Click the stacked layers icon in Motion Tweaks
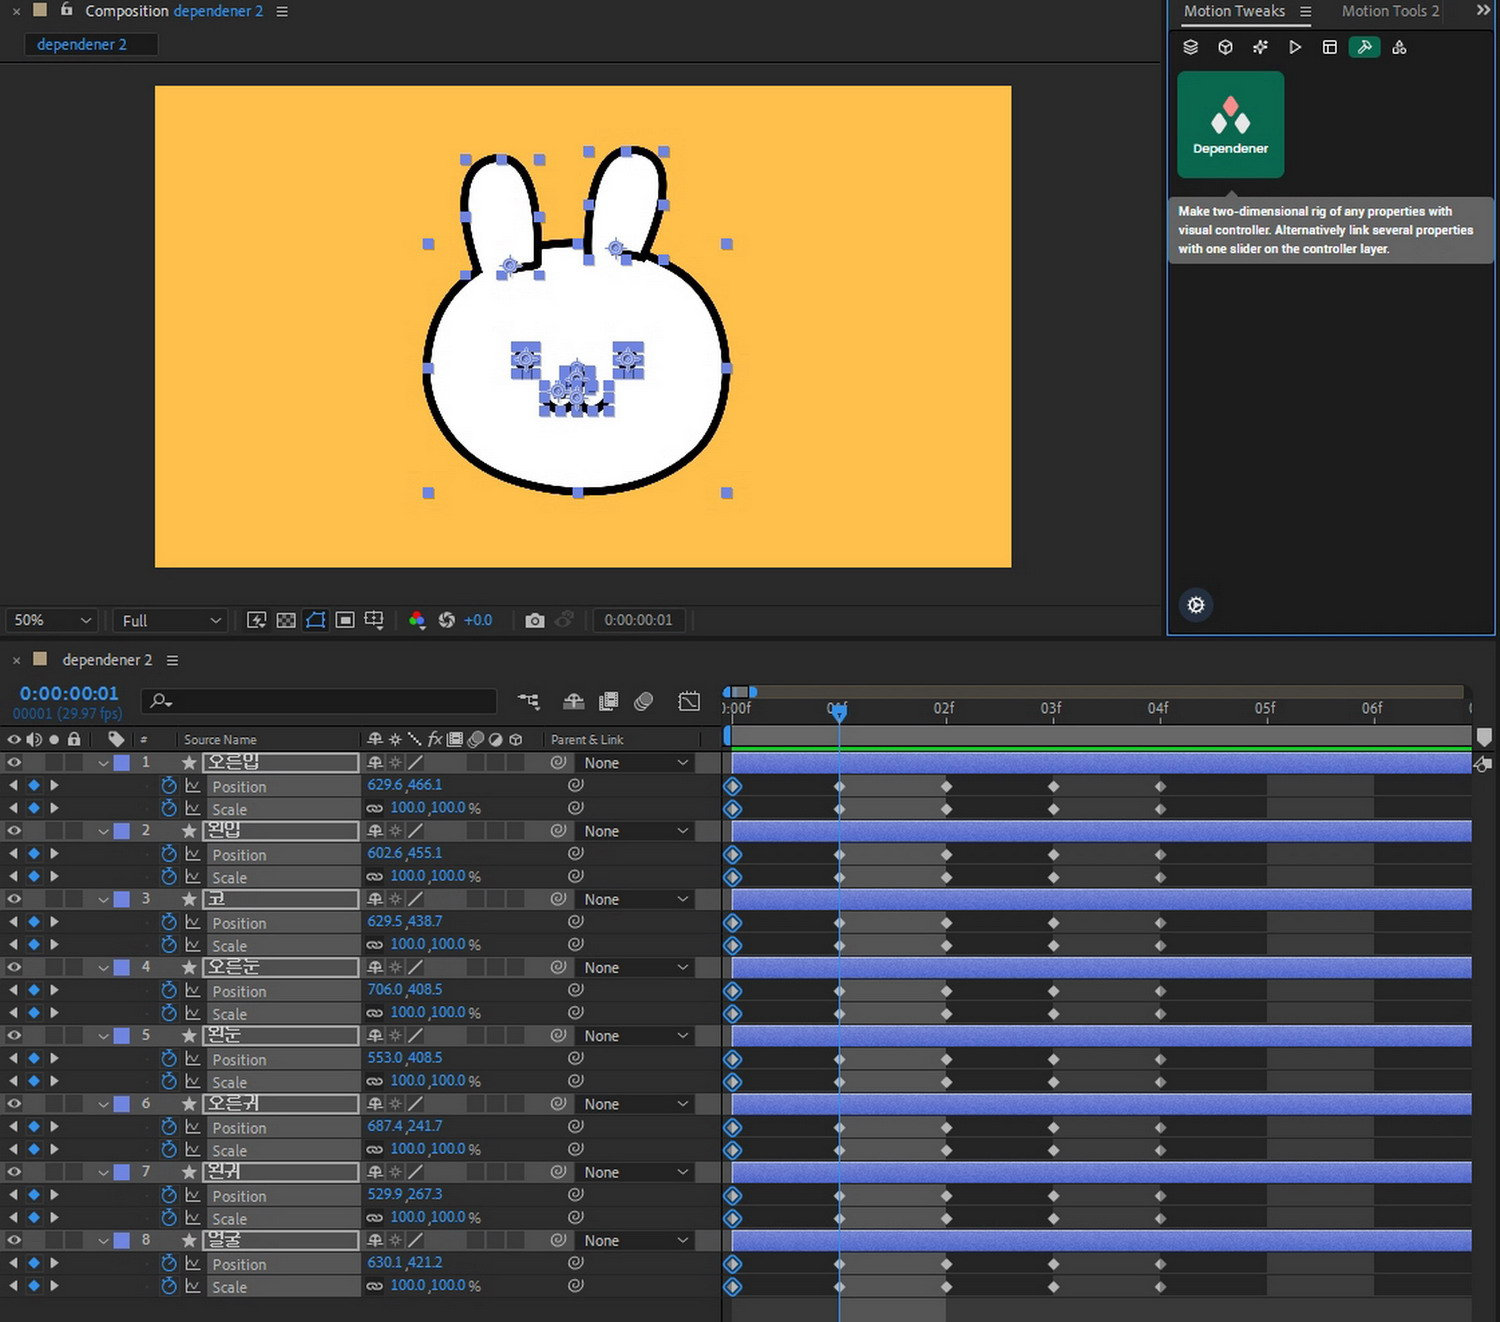The height and width of the screenshot is (1322, 1500). click(1190, 47)
